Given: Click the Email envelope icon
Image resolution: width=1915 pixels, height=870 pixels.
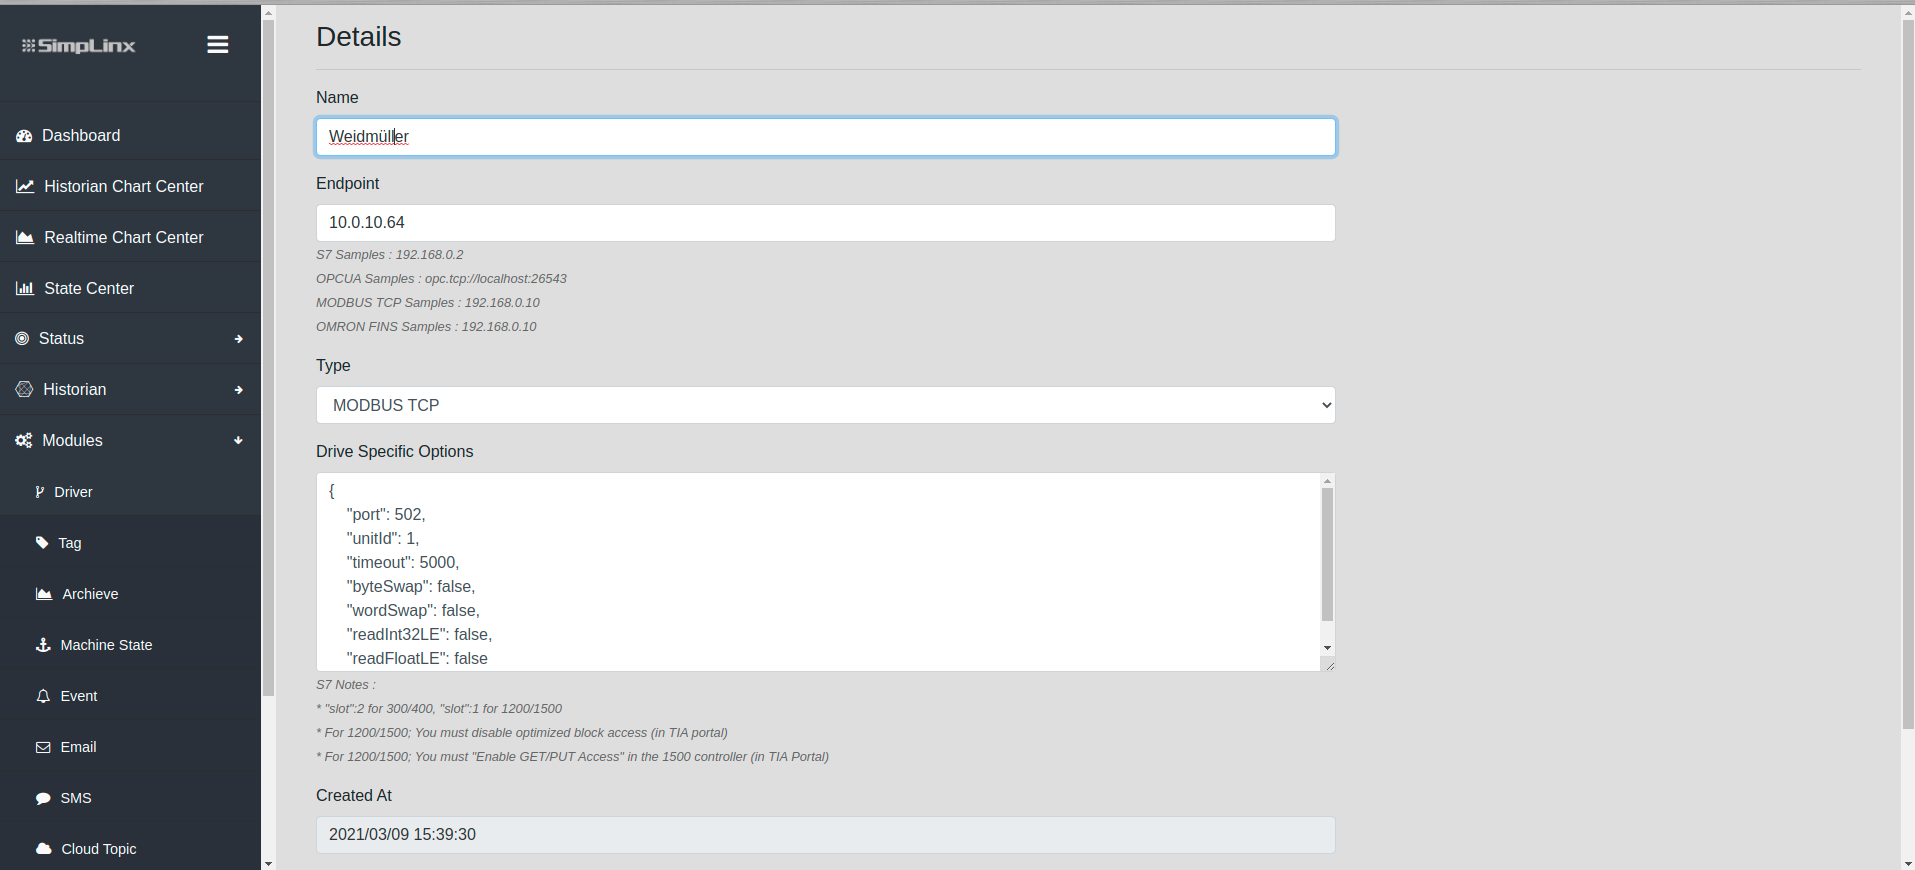Looking at the screenshot, I should pos(43,748).
